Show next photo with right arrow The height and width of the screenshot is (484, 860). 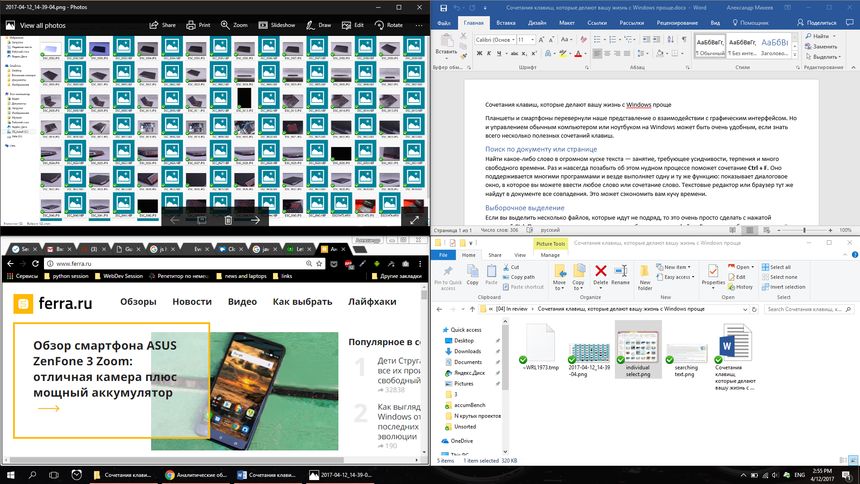(x=255, y=220)
